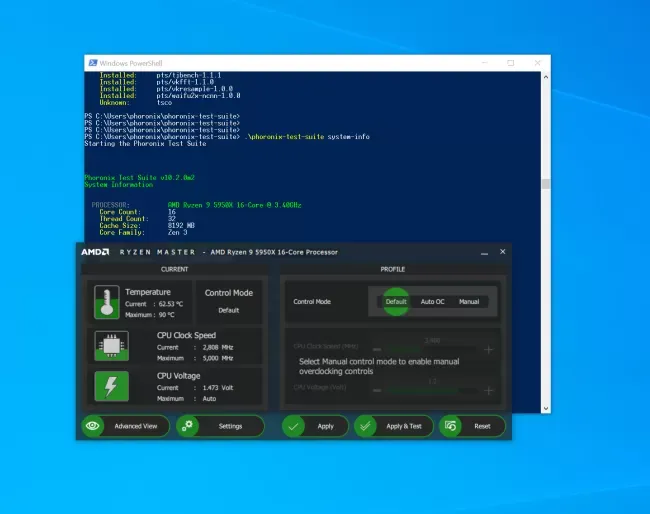Click the AMD logo in Ryzen Master
This screenshot has width=650, height=514.
pyautogui.click(x=95, y=252)
